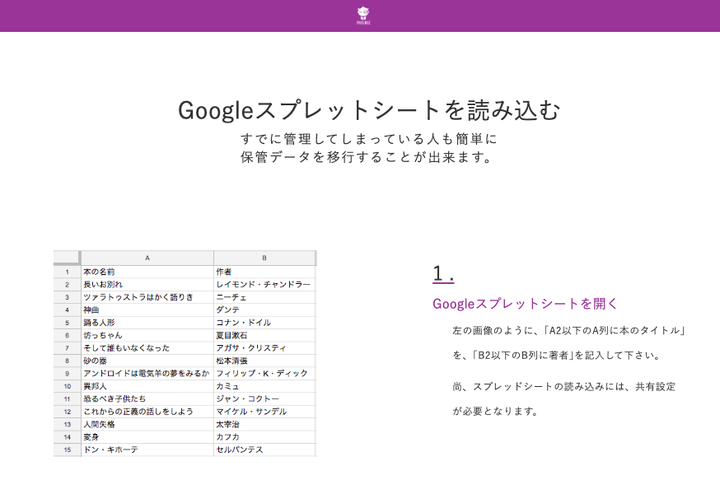Screen dimensions: 720x479
Task: Click the sentence mentioning 'A2以下のA列に本のタイトル'
Action: coord(569,331)
